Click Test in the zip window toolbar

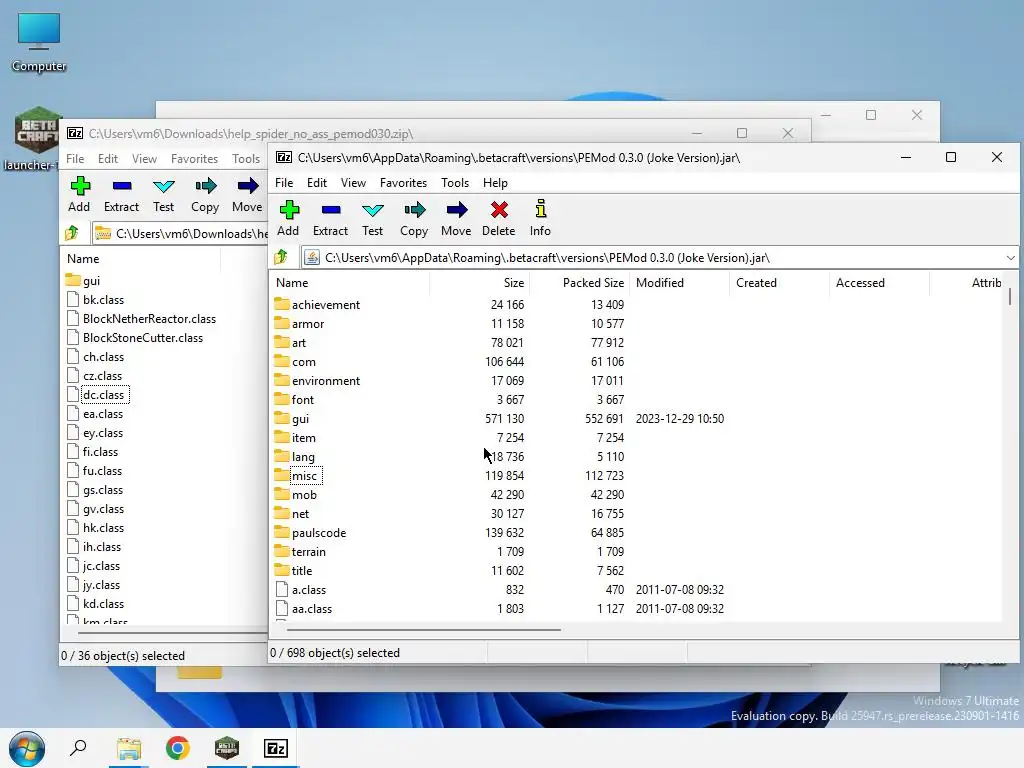(x=163, y=194)
